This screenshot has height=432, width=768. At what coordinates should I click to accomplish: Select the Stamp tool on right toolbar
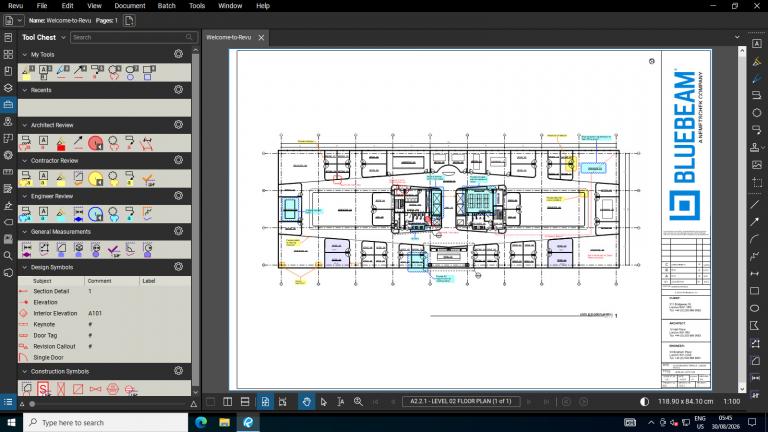pos(755,147)
